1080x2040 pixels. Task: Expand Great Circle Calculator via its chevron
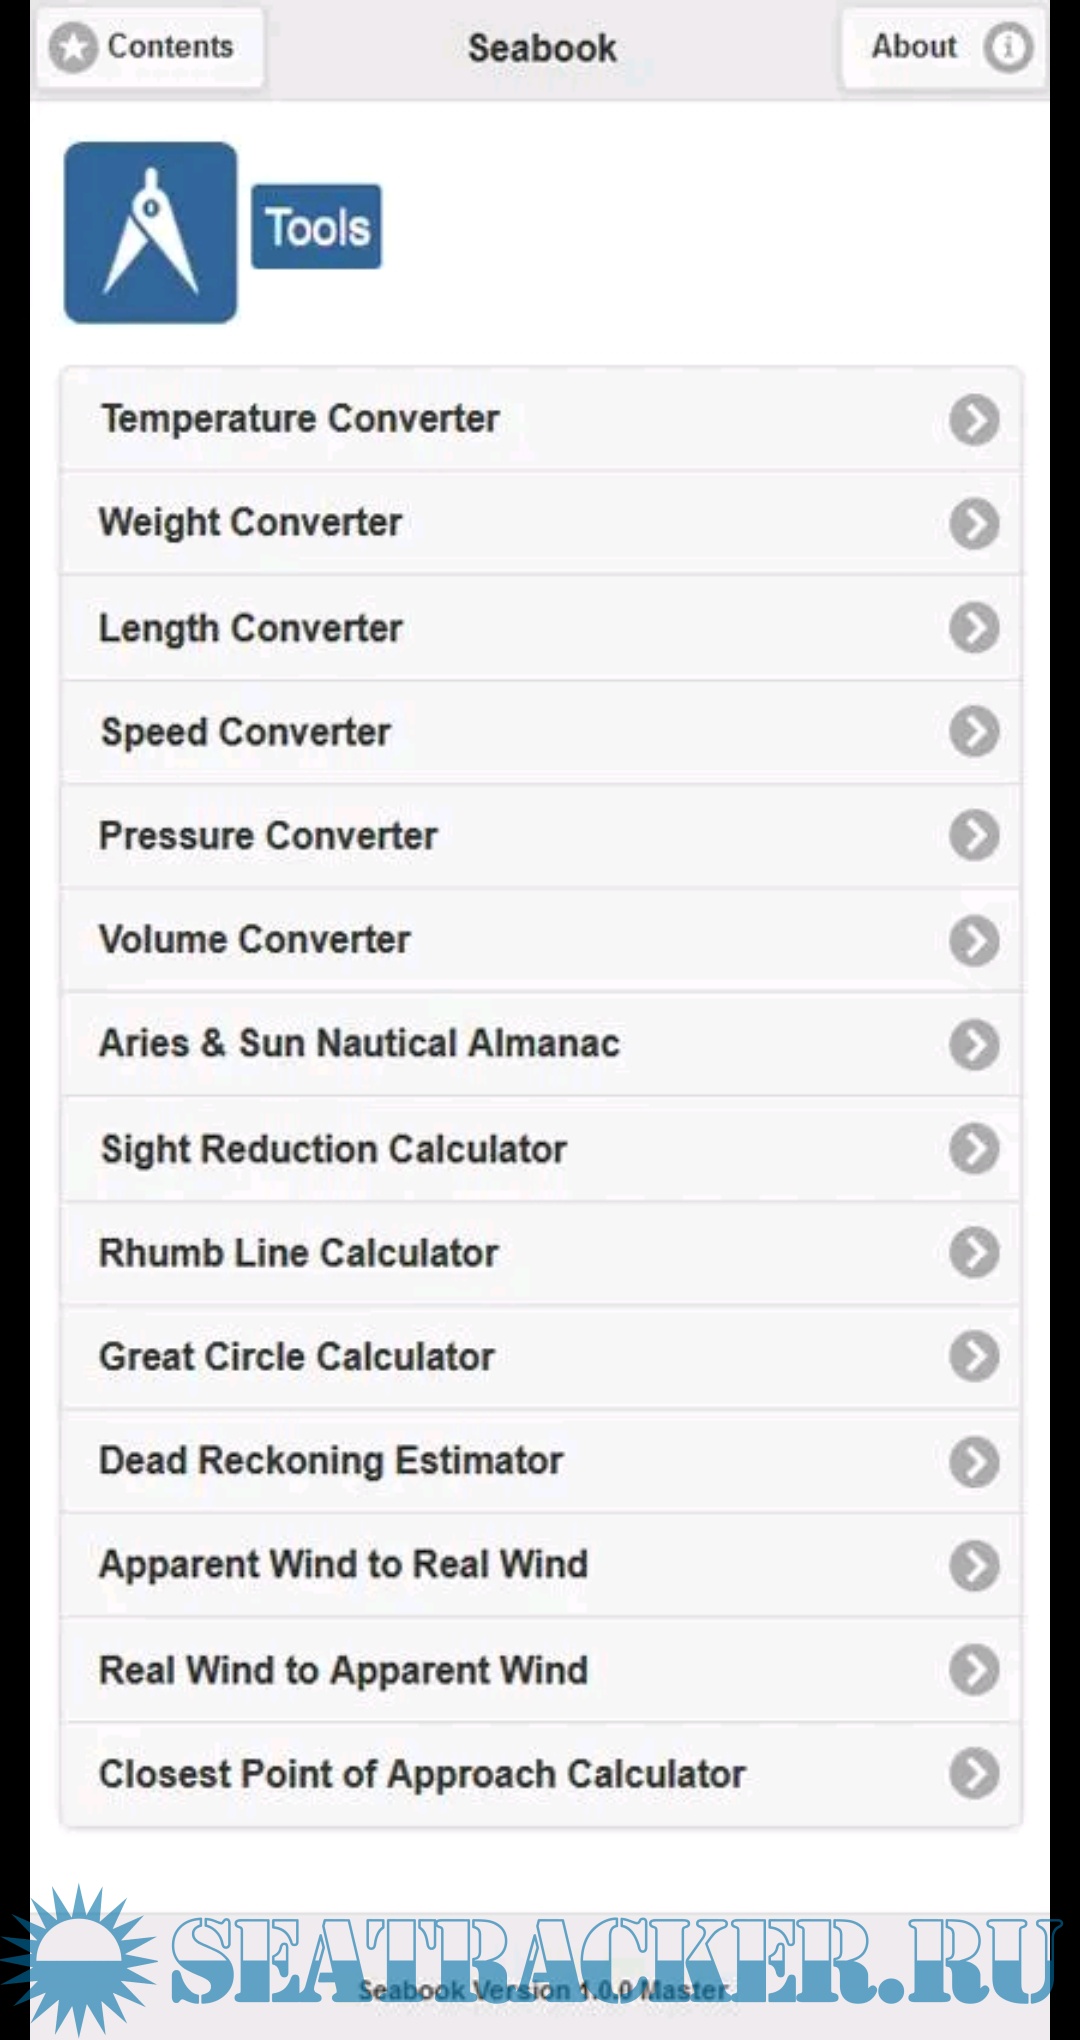click(x=974, y=1357)
